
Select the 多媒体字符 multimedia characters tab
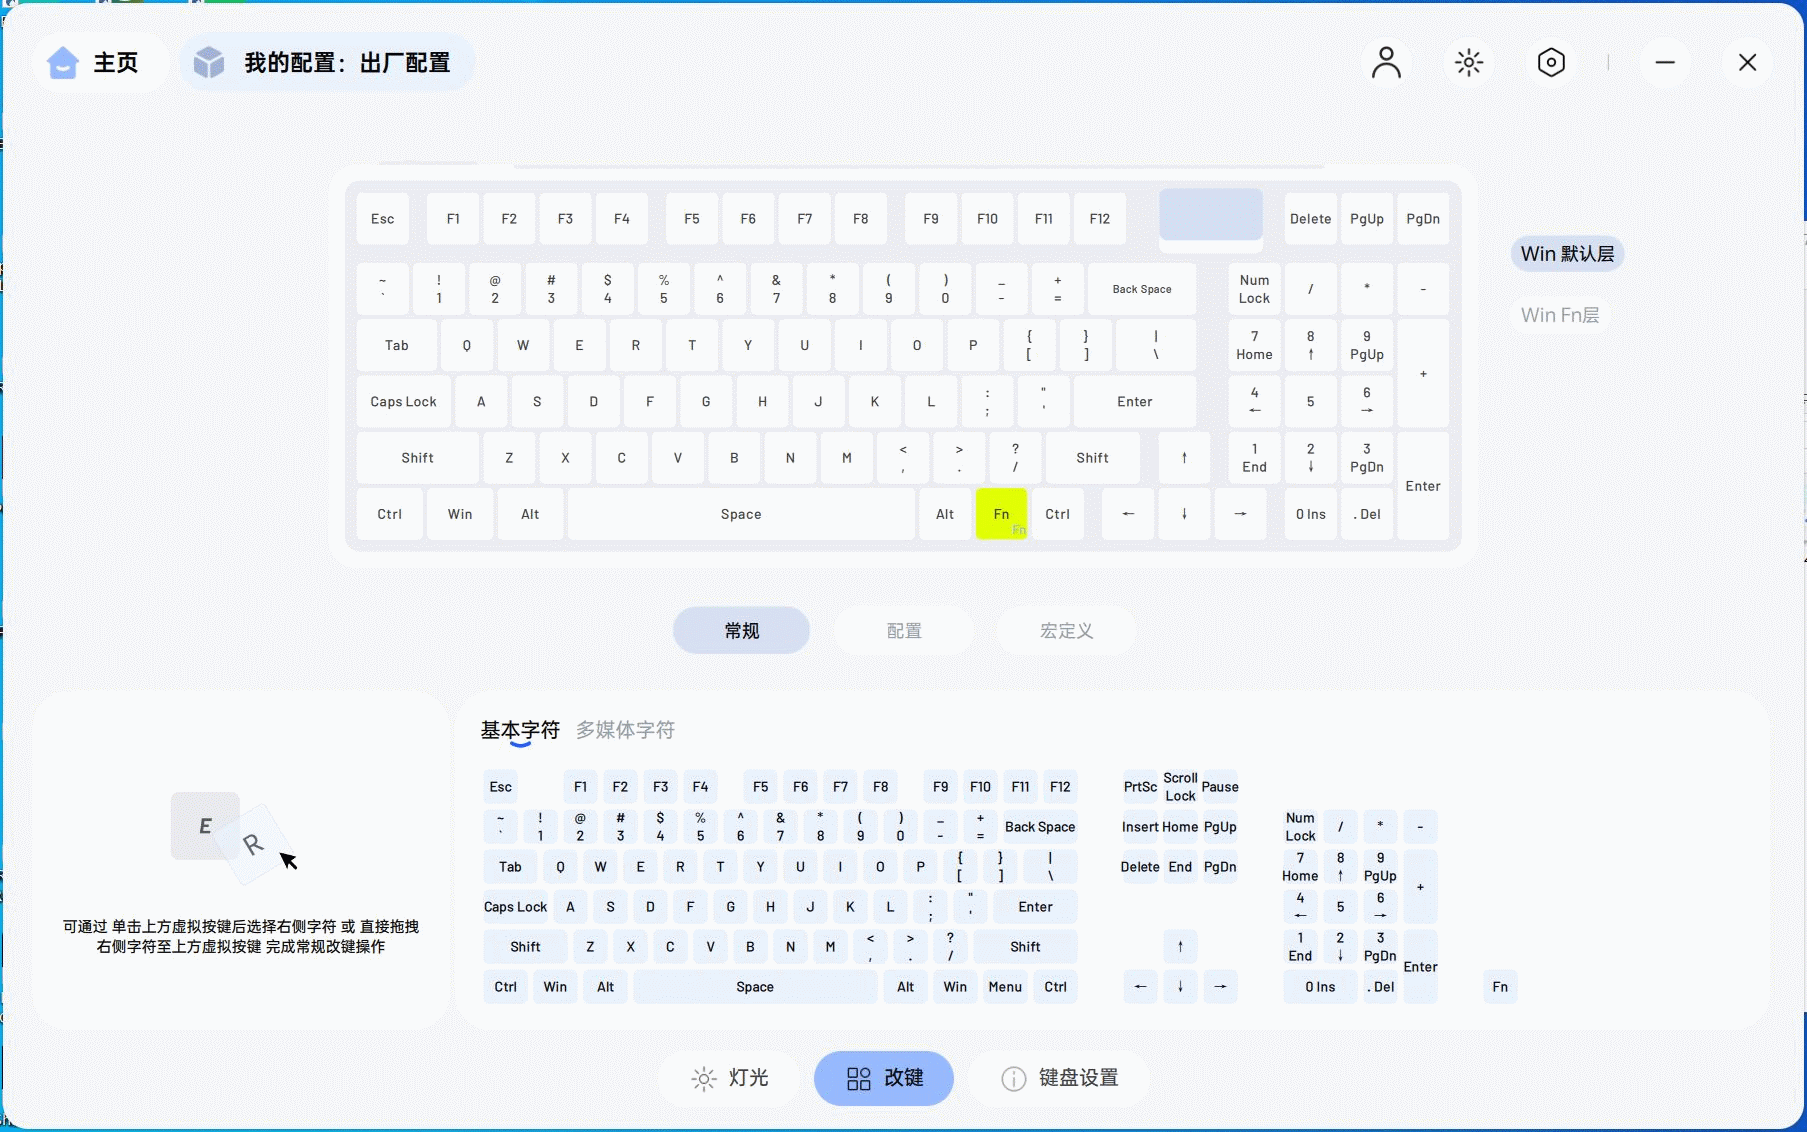[x=625, y=730]
